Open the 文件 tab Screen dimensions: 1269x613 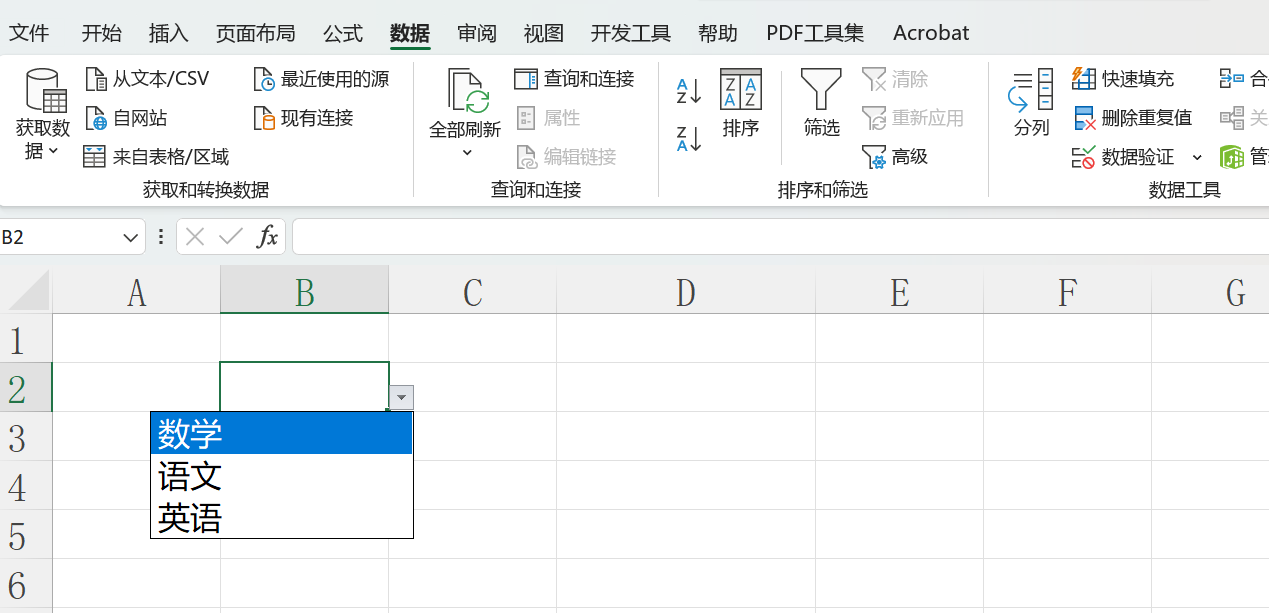click(x=29, y=33)
